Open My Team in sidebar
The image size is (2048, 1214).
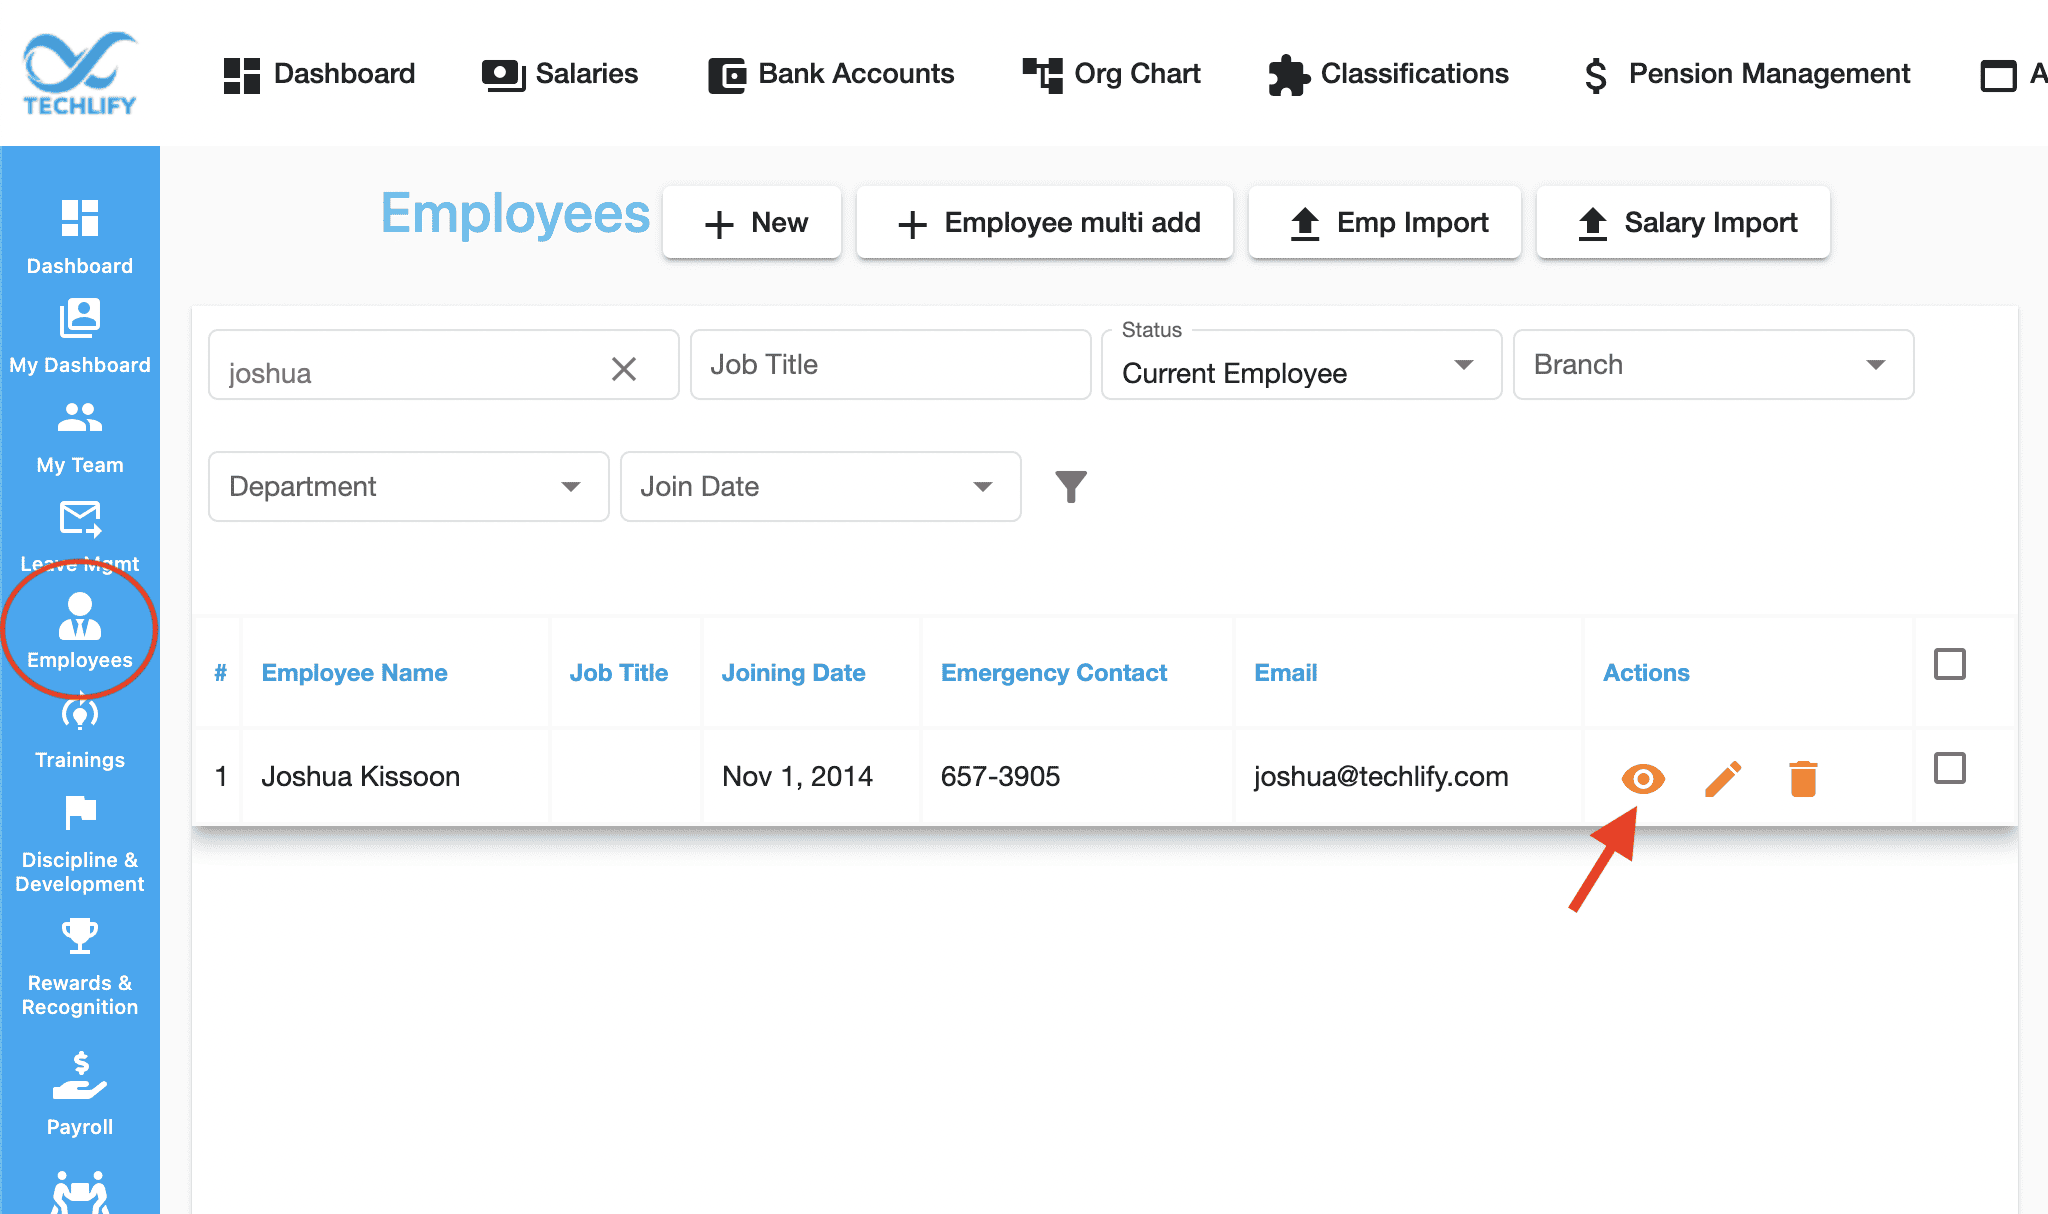point(80,437)
